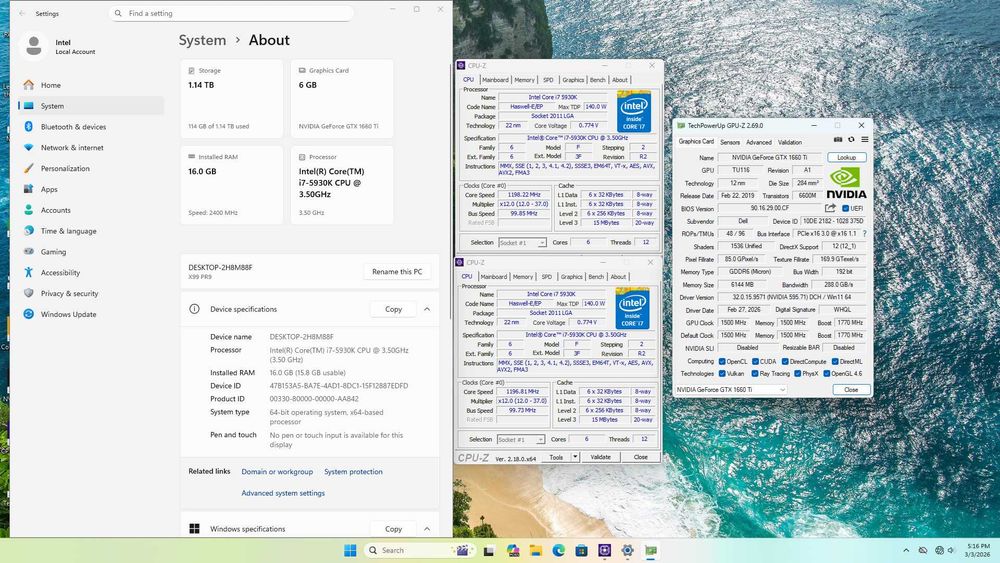Click the taskbar Search box

click(x=418, y=550)
